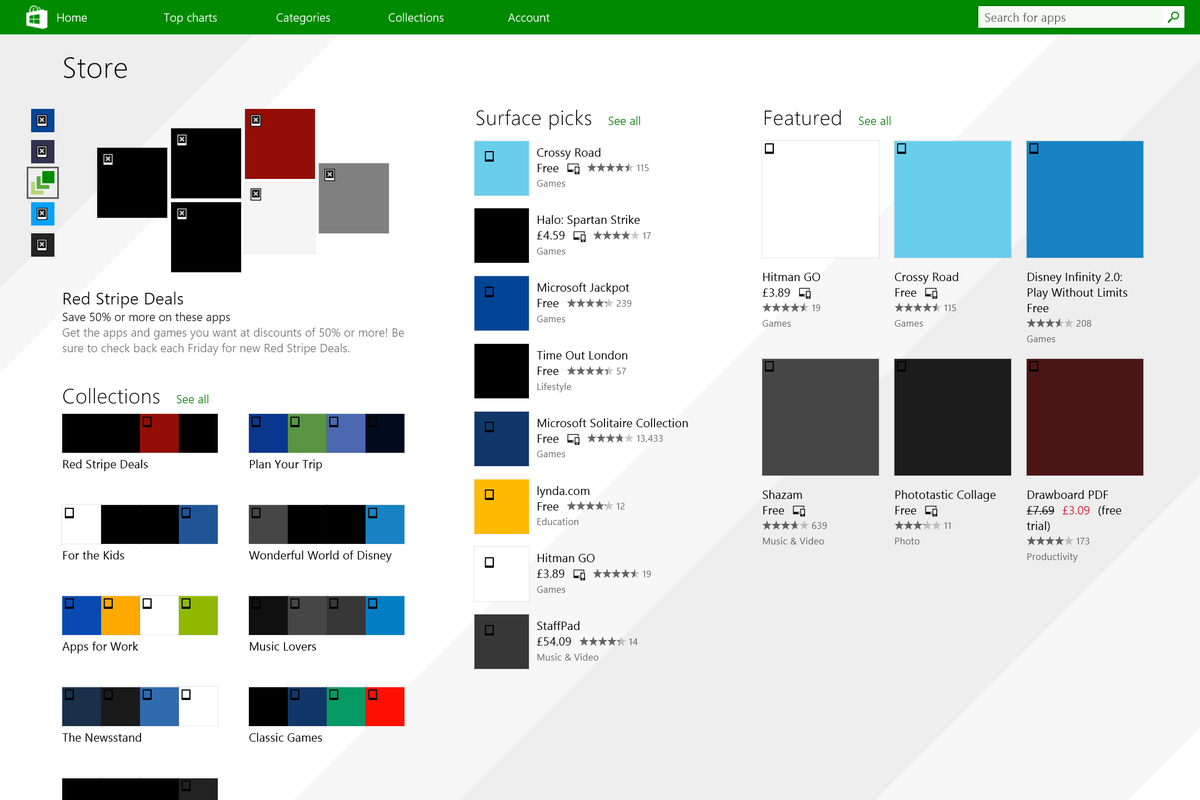Open the Shazam featured tile
This screenshot has height=800, width=1200.
coord(820,417)
